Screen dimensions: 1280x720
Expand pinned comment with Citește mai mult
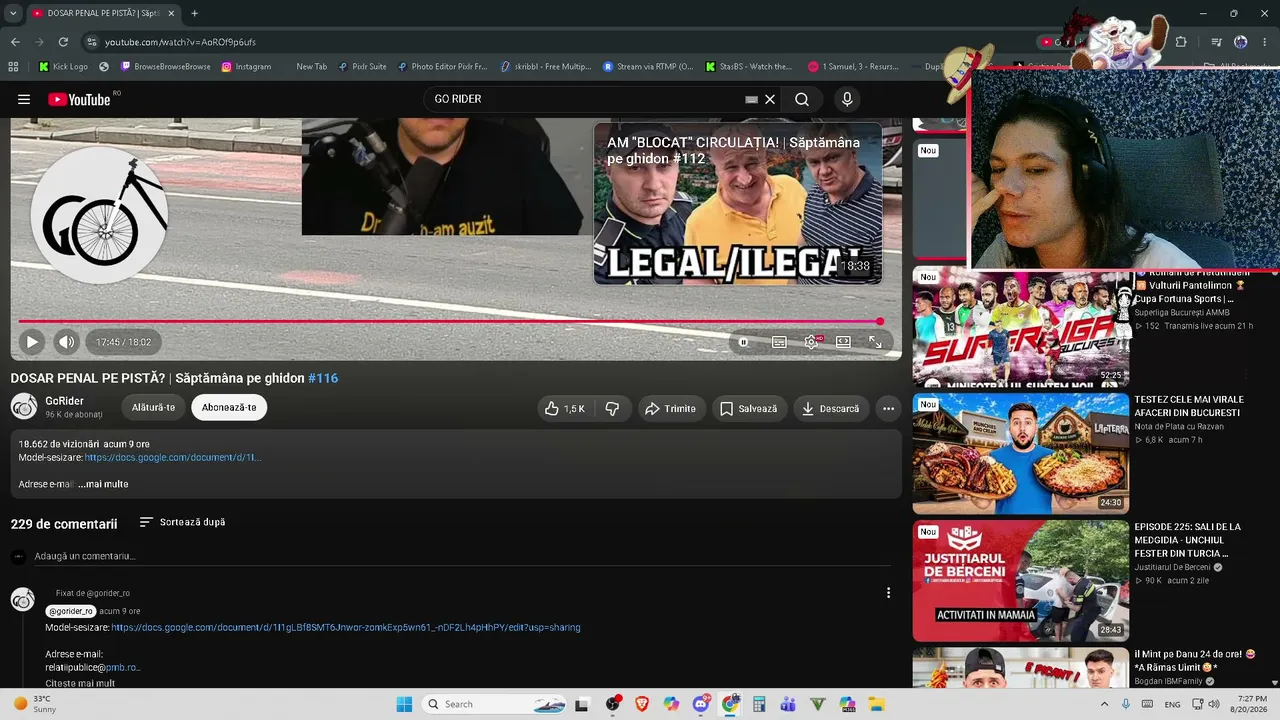[x=80, y=683]
